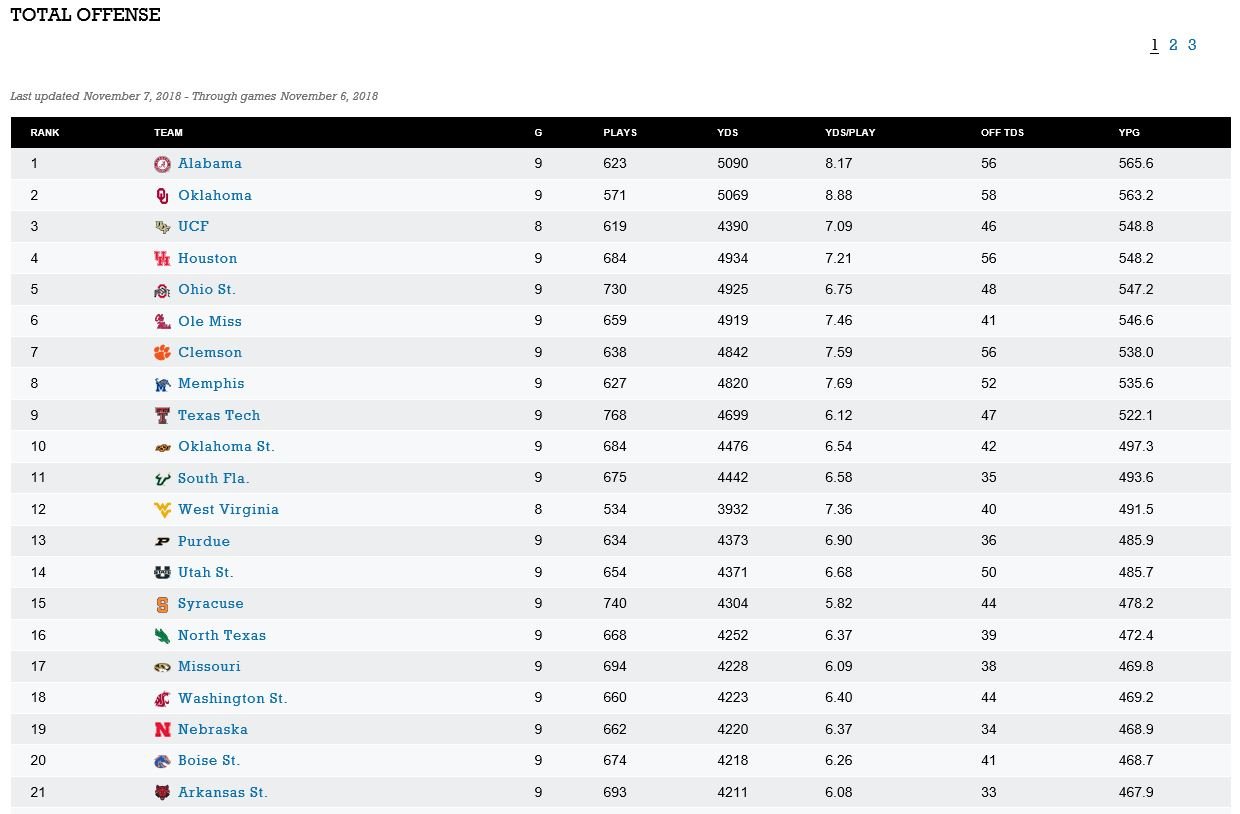Click the Last updated November 7 note
This screenshot has height=814, width=1240.
194,97
